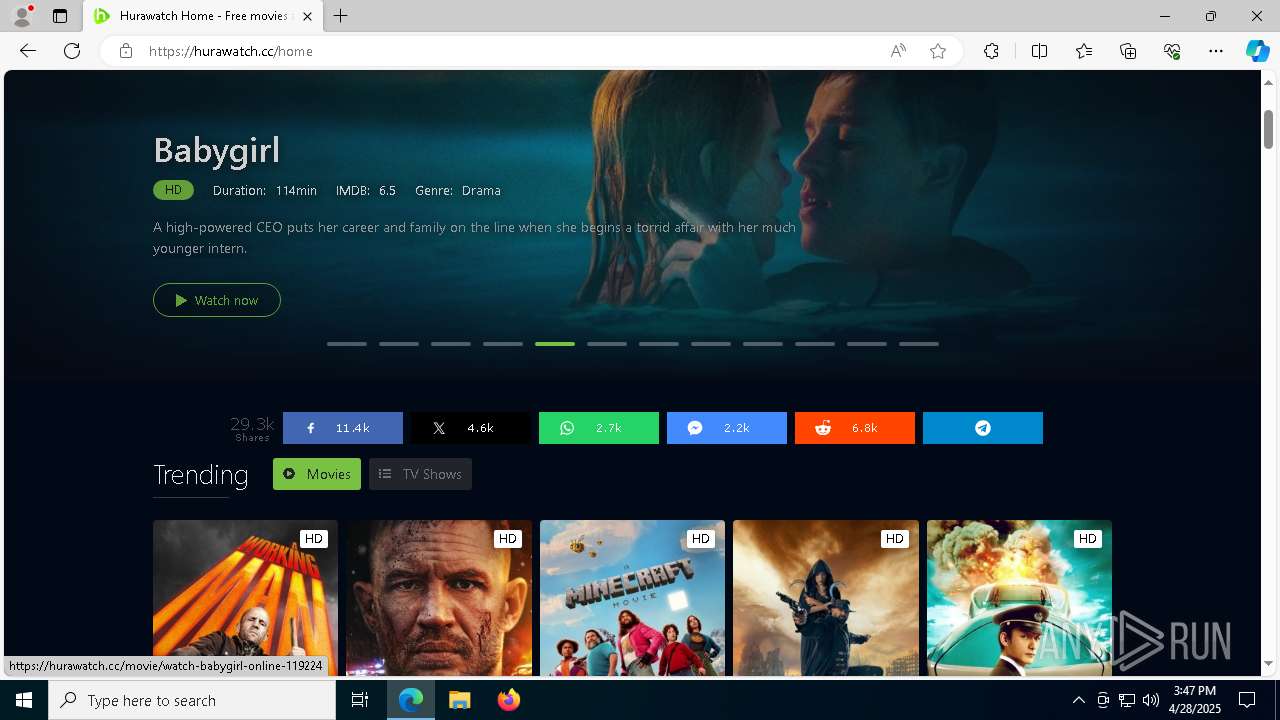
Task: Turn on Read aloud in the address bar
Action: [898, 51]
